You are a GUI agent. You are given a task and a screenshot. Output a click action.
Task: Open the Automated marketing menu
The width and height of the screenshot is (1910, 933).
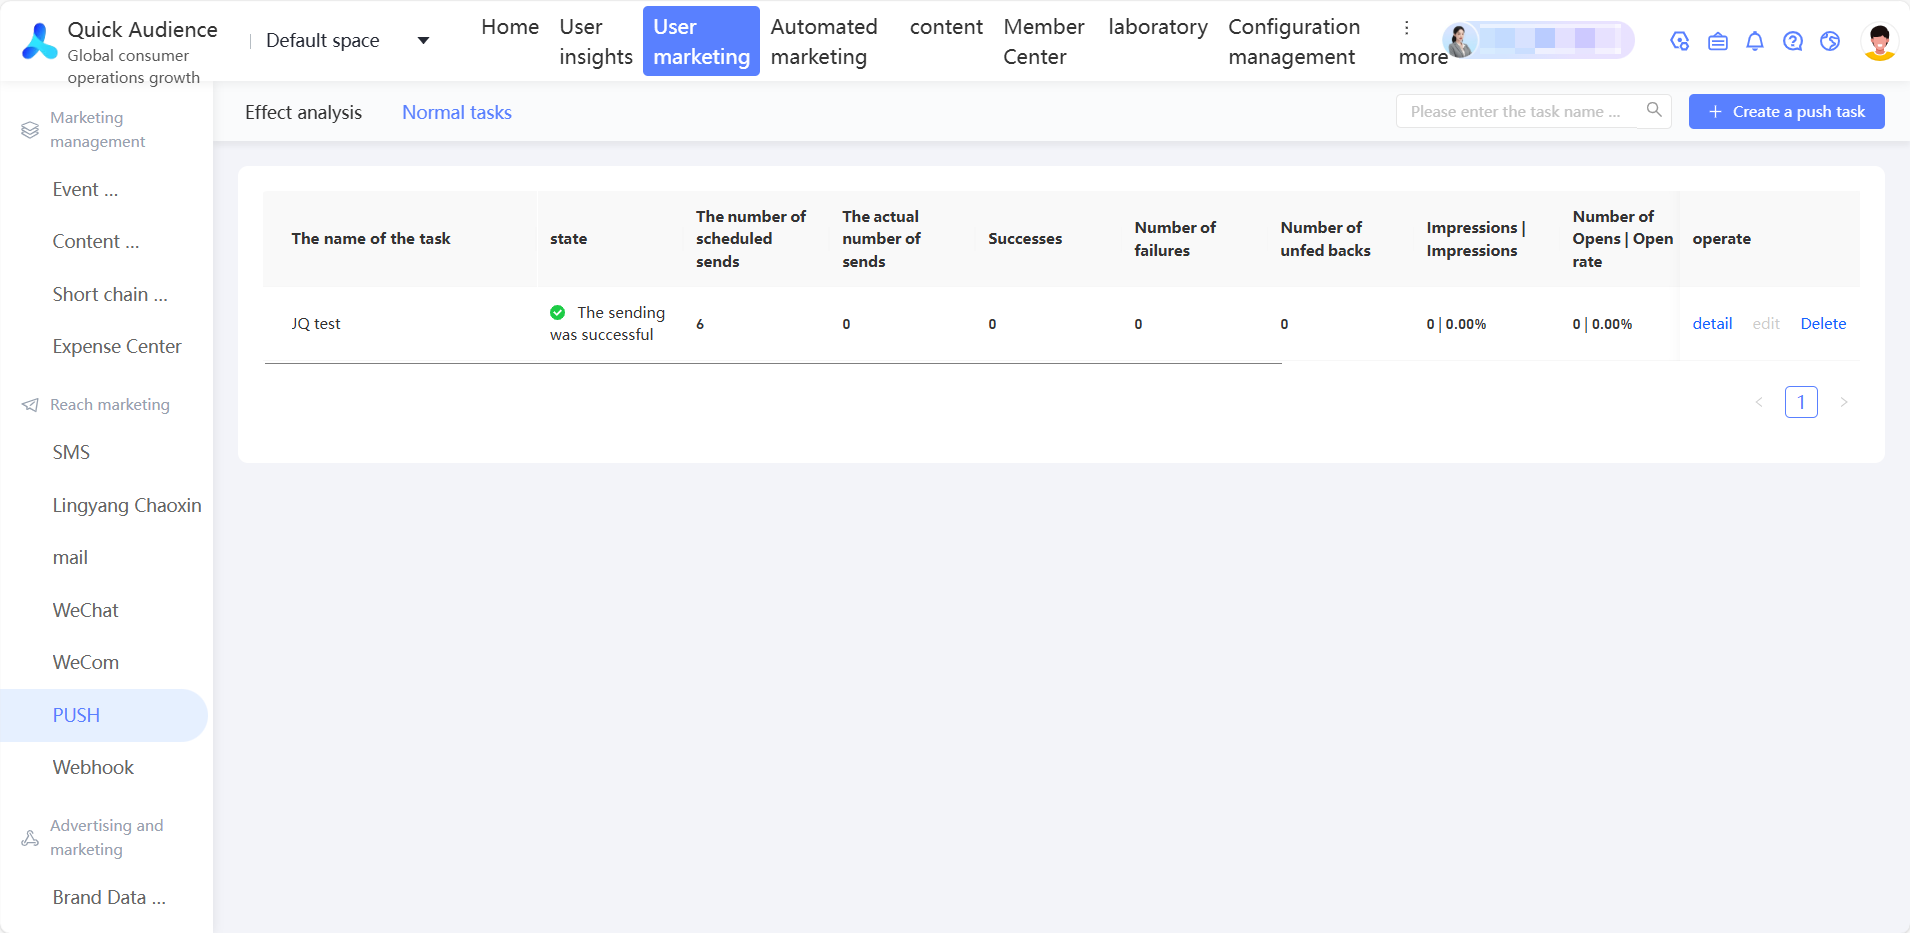click(x=824, y=42)
